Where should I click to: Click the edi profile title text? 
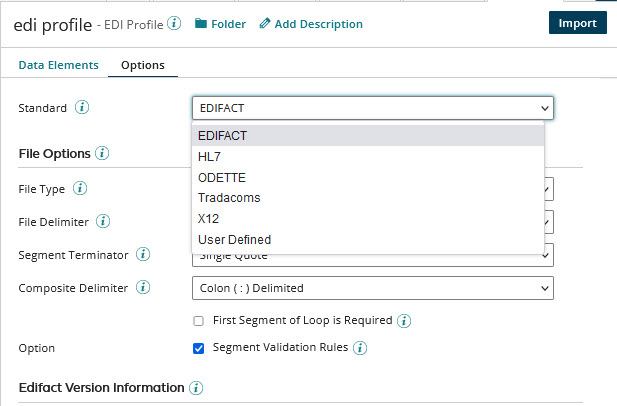(x=53, y=25)
